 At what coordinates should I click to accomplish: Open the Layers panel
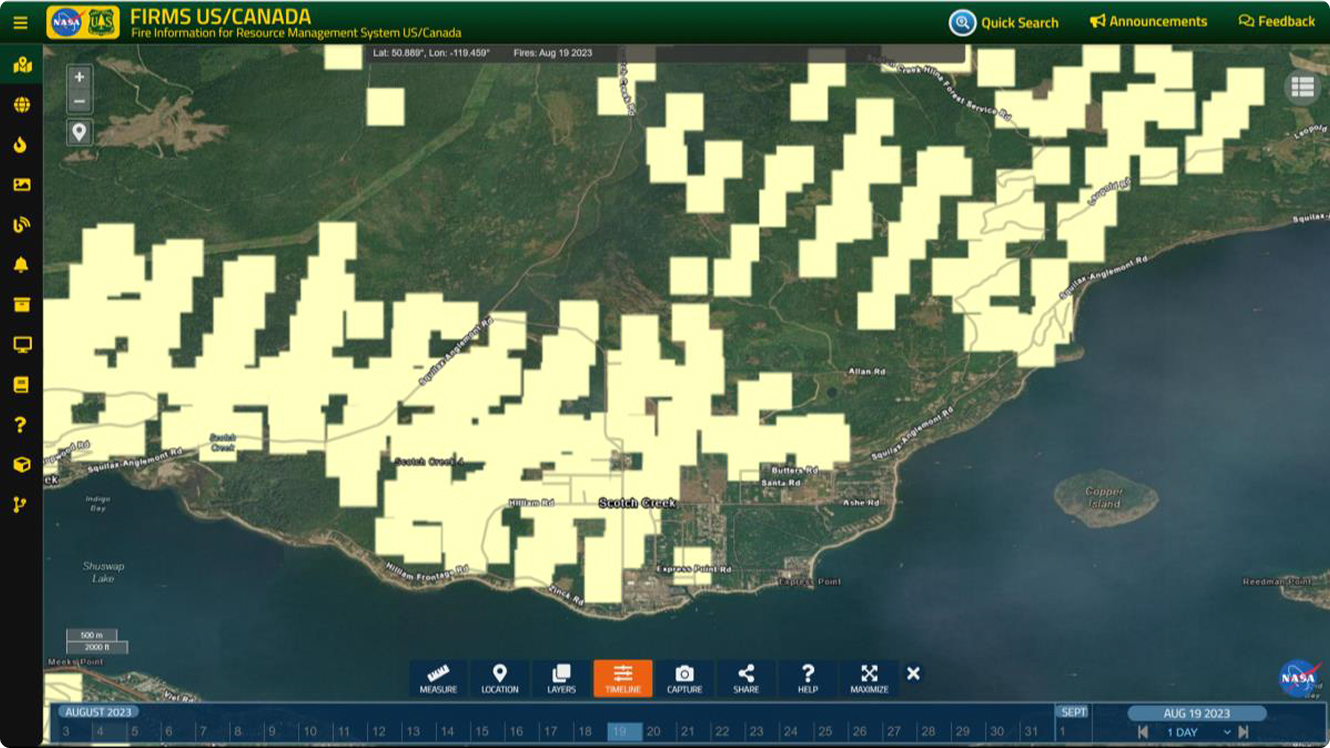561,679
